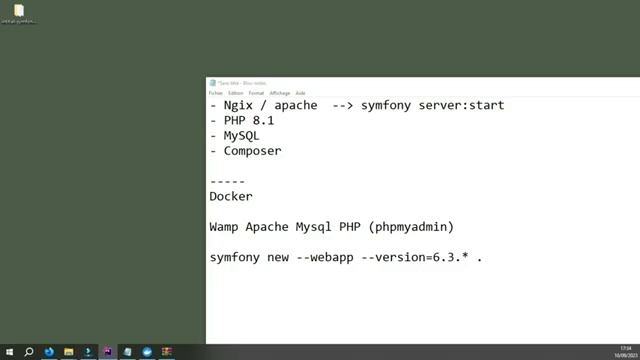The image size is (640, 360).
Task: Switch to the purple IDE taskbar icon
Action: pos(108,351)
